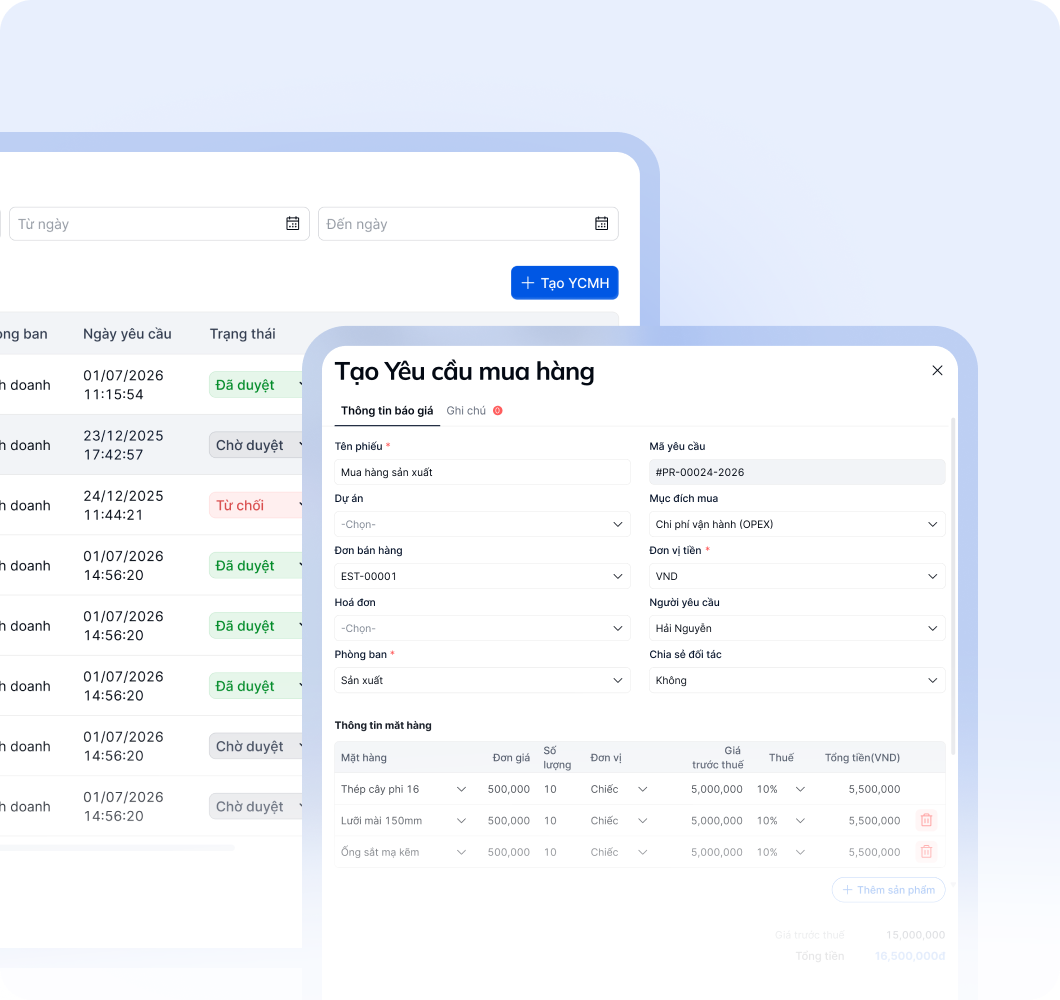Click Ngày yêu cầu column header
Image resolution: width=1060 pixels, height=1000 pixels.
127,334
